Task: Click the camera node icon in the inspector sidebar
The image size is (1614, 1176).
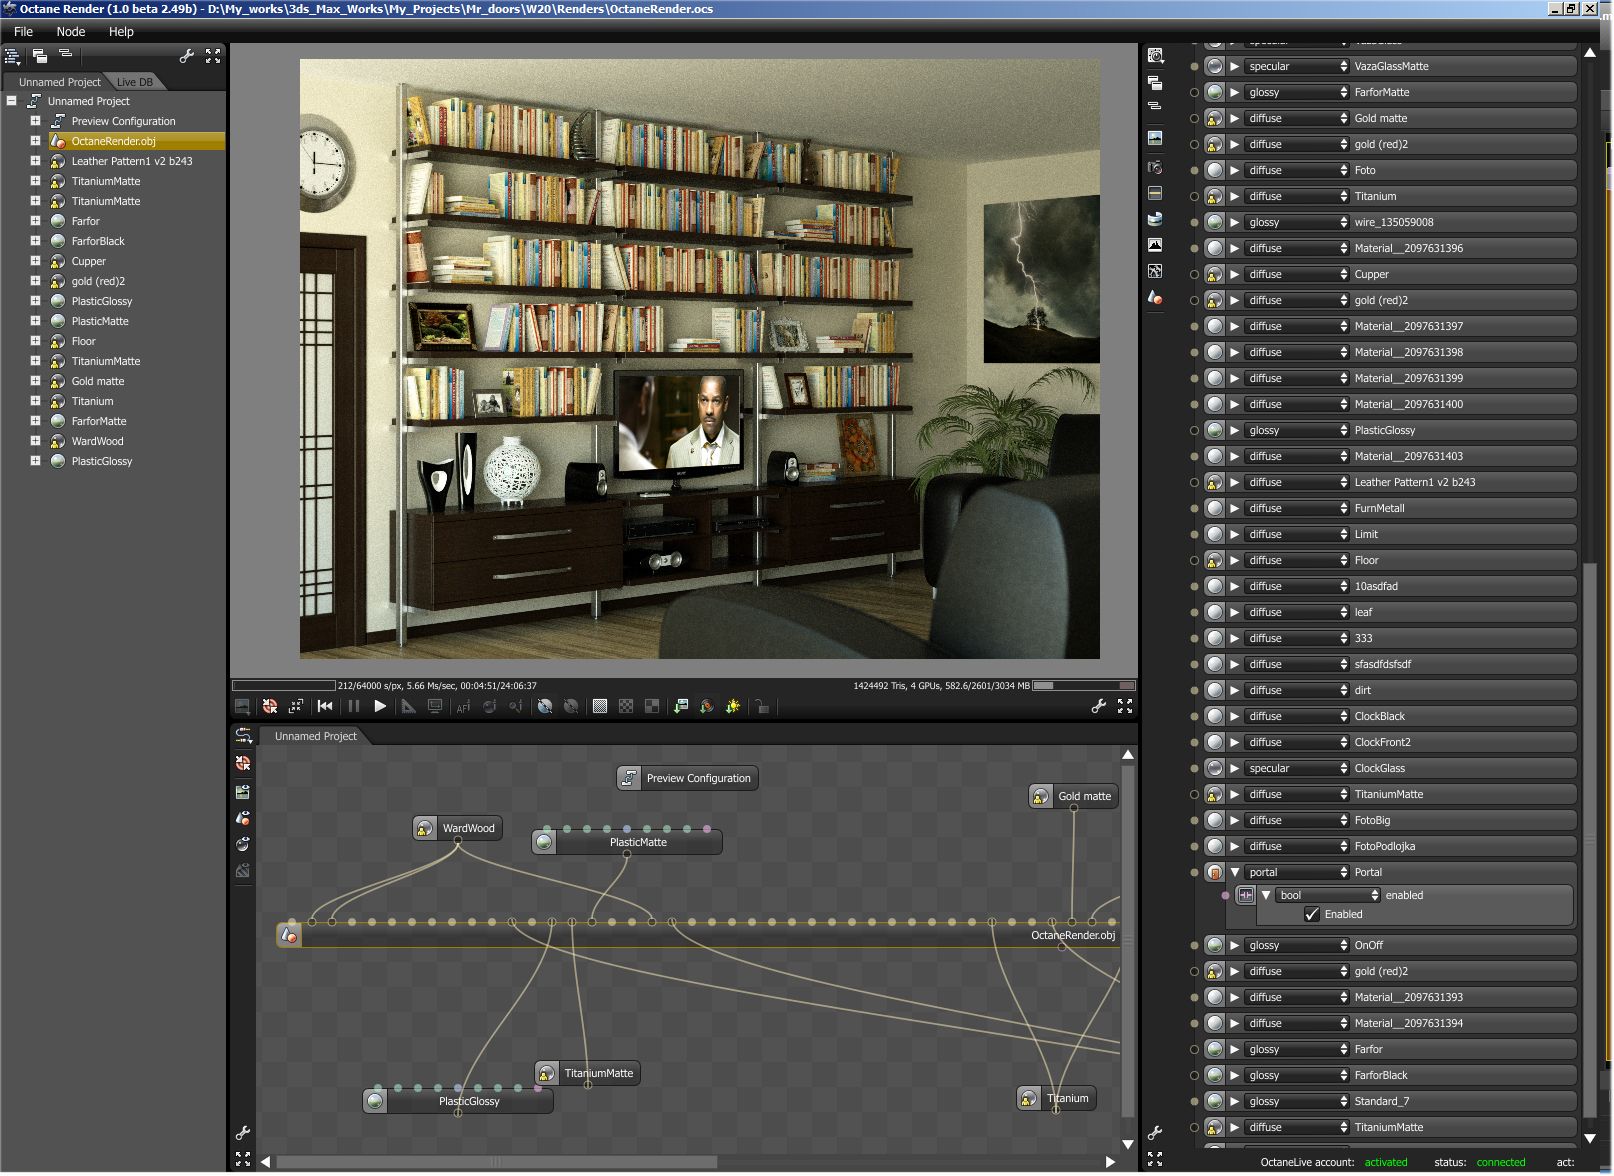Action: pyautogui.click(x=1155, y=167)
